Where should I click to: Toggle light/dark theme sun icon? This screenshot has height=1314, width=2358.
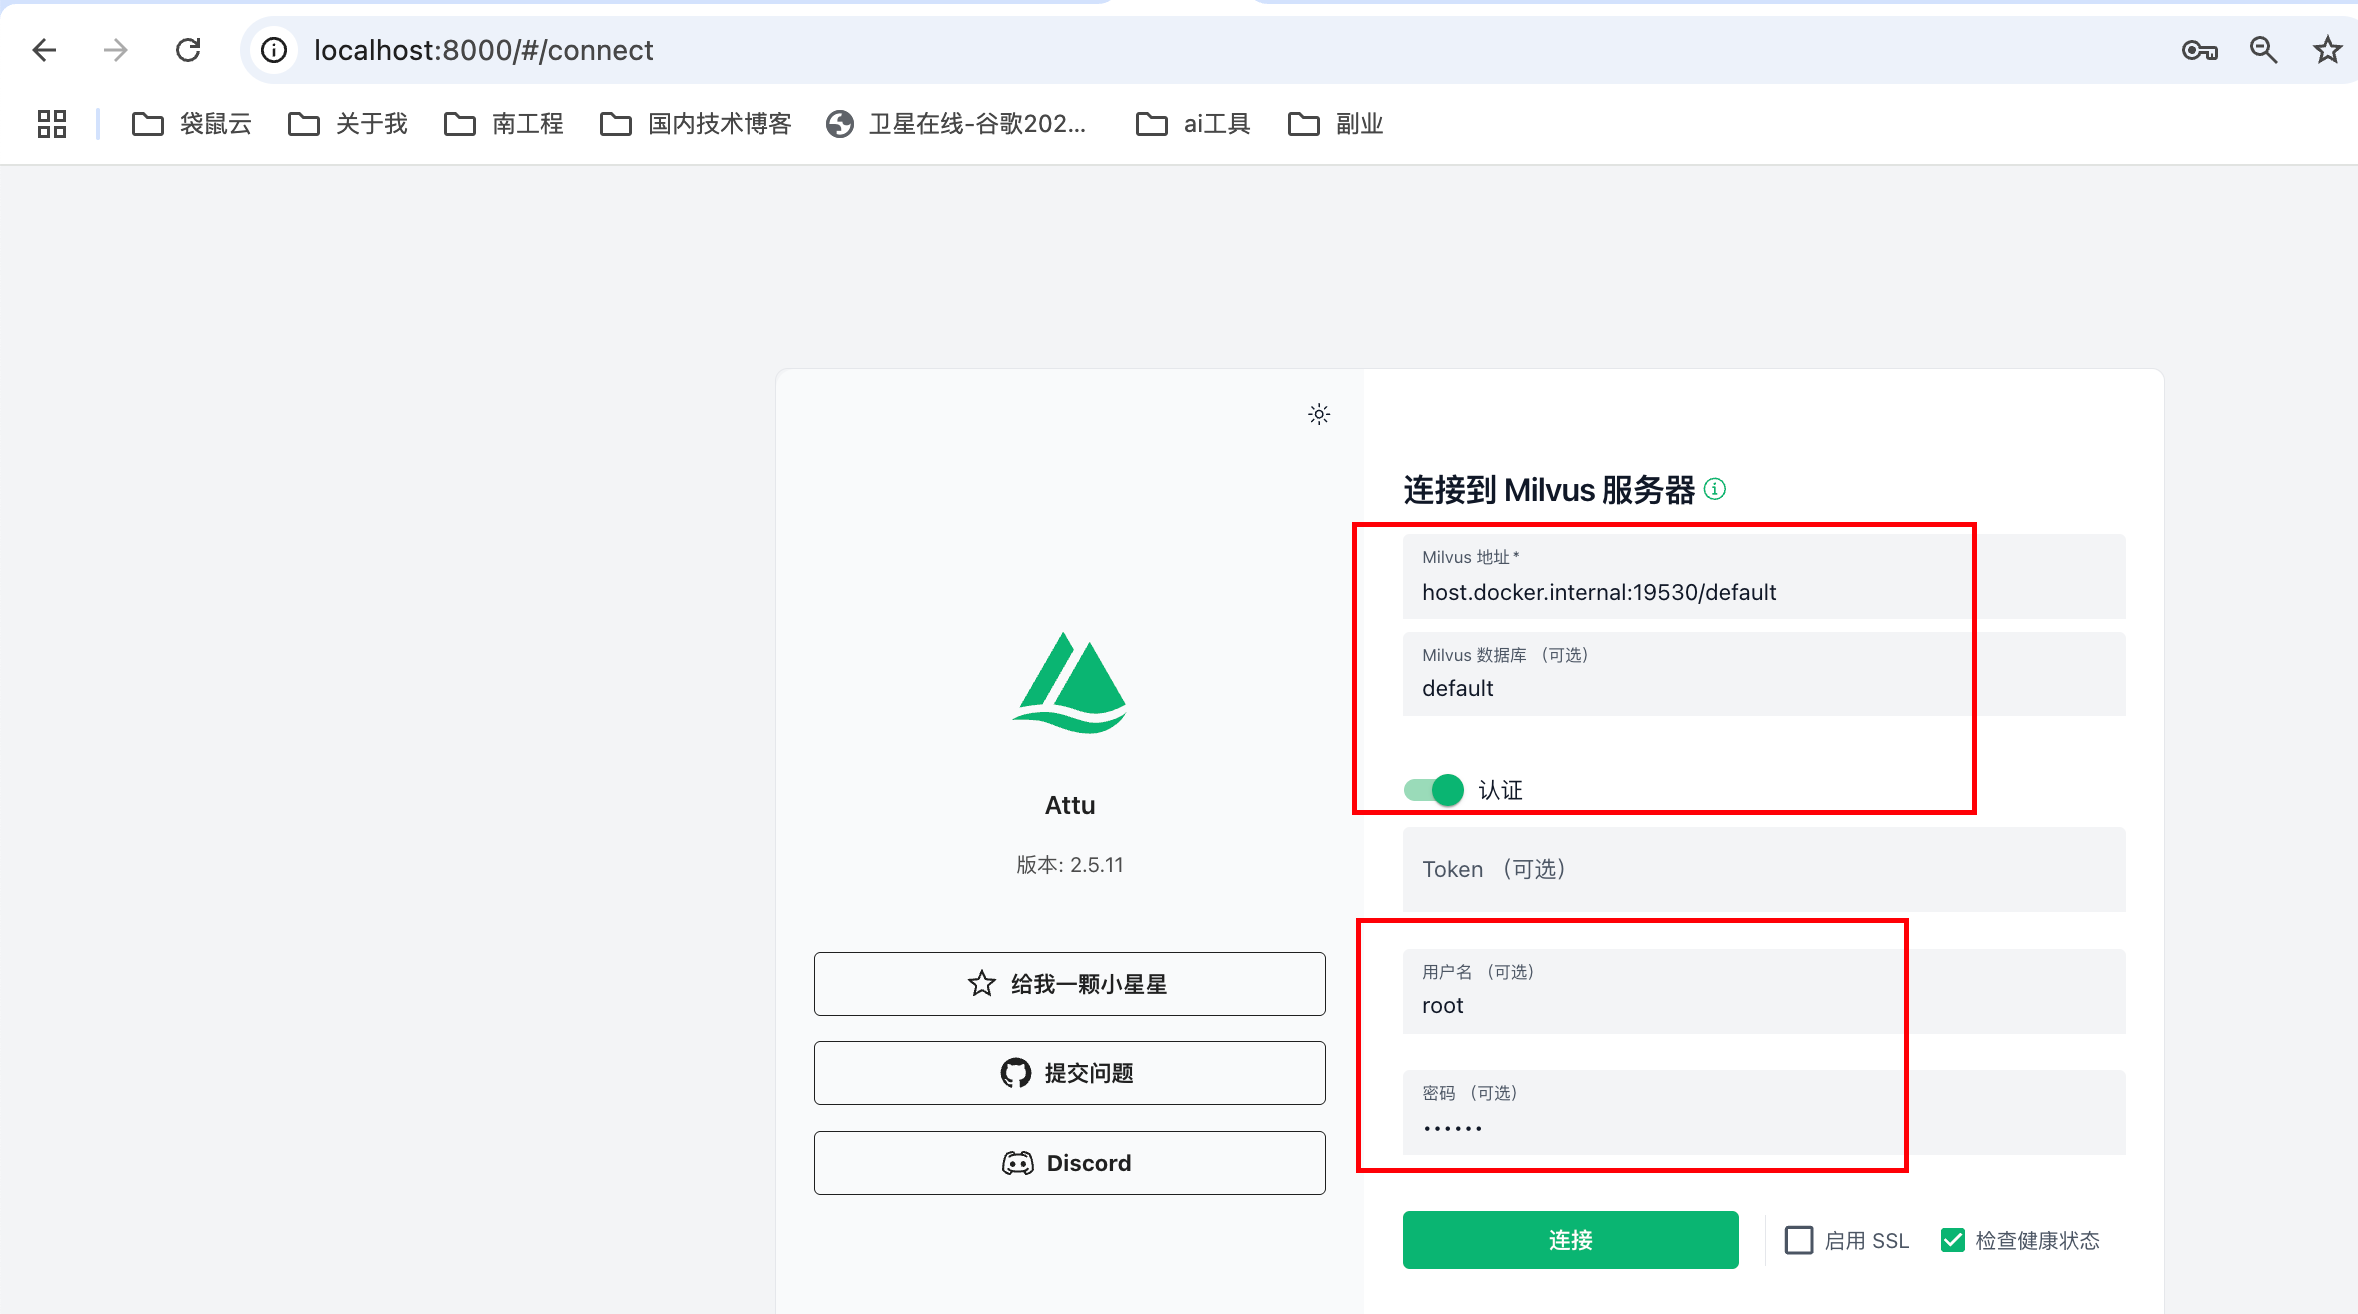(x=1319, y=414)
